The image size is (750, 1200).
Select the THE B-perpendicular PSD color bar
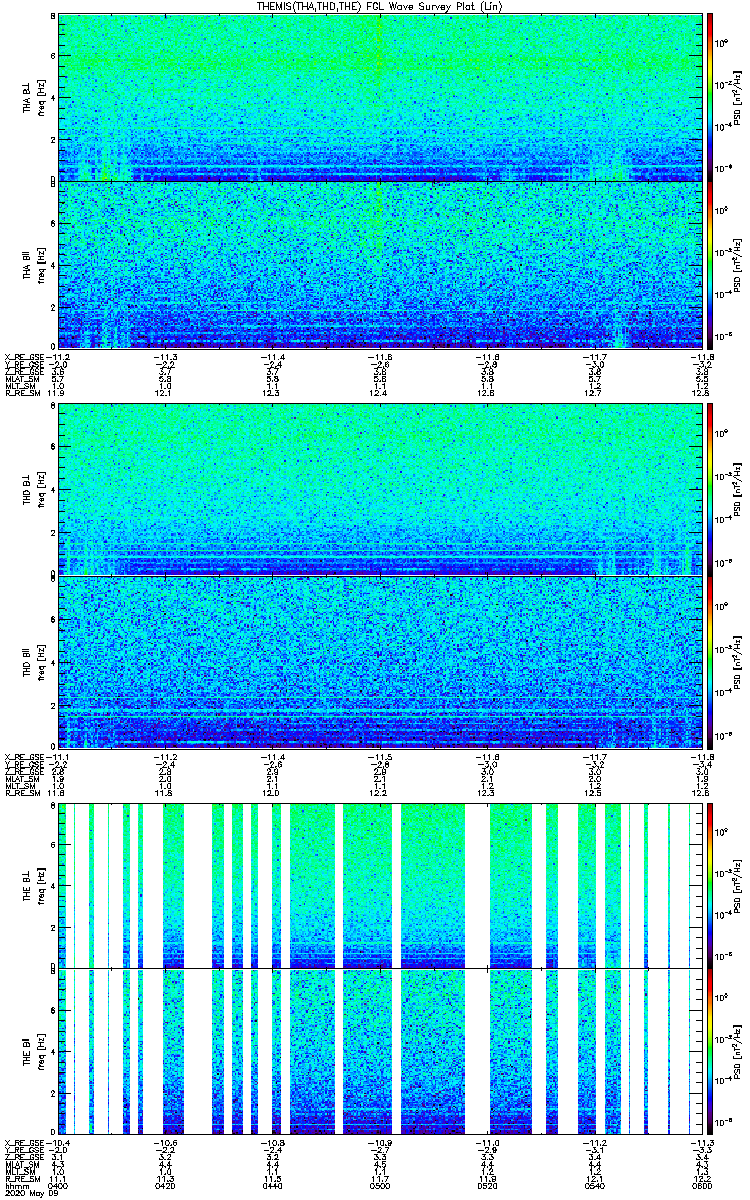(x=710, y=884)
